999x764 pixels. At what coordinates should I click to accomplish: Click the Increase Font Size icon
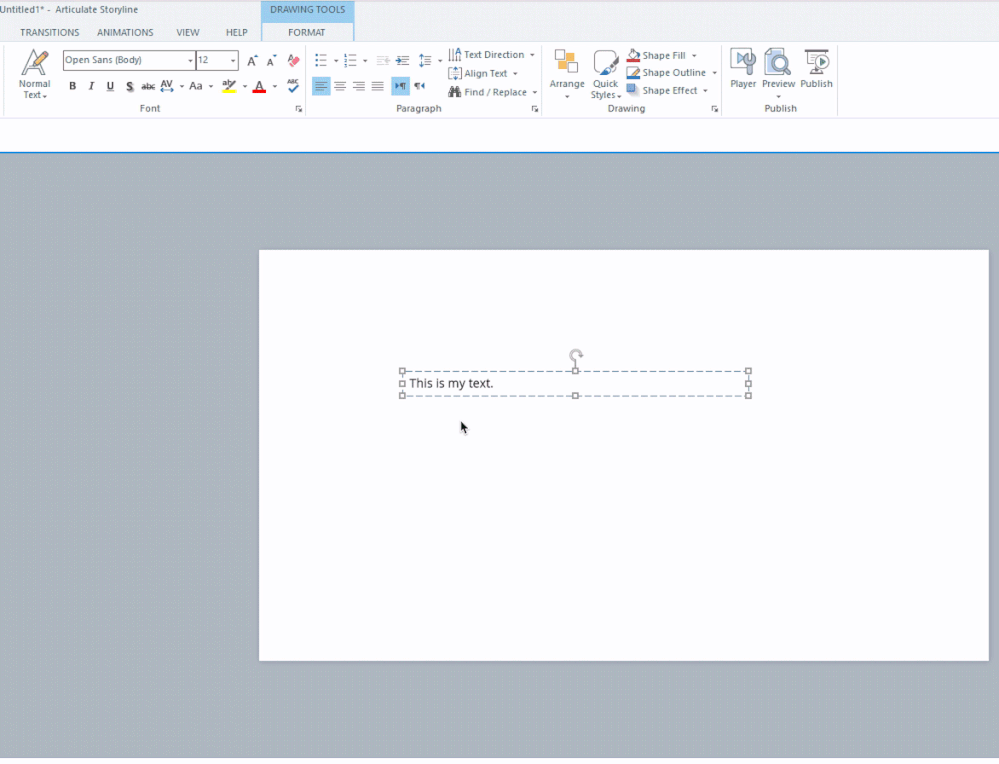[253, 61]
